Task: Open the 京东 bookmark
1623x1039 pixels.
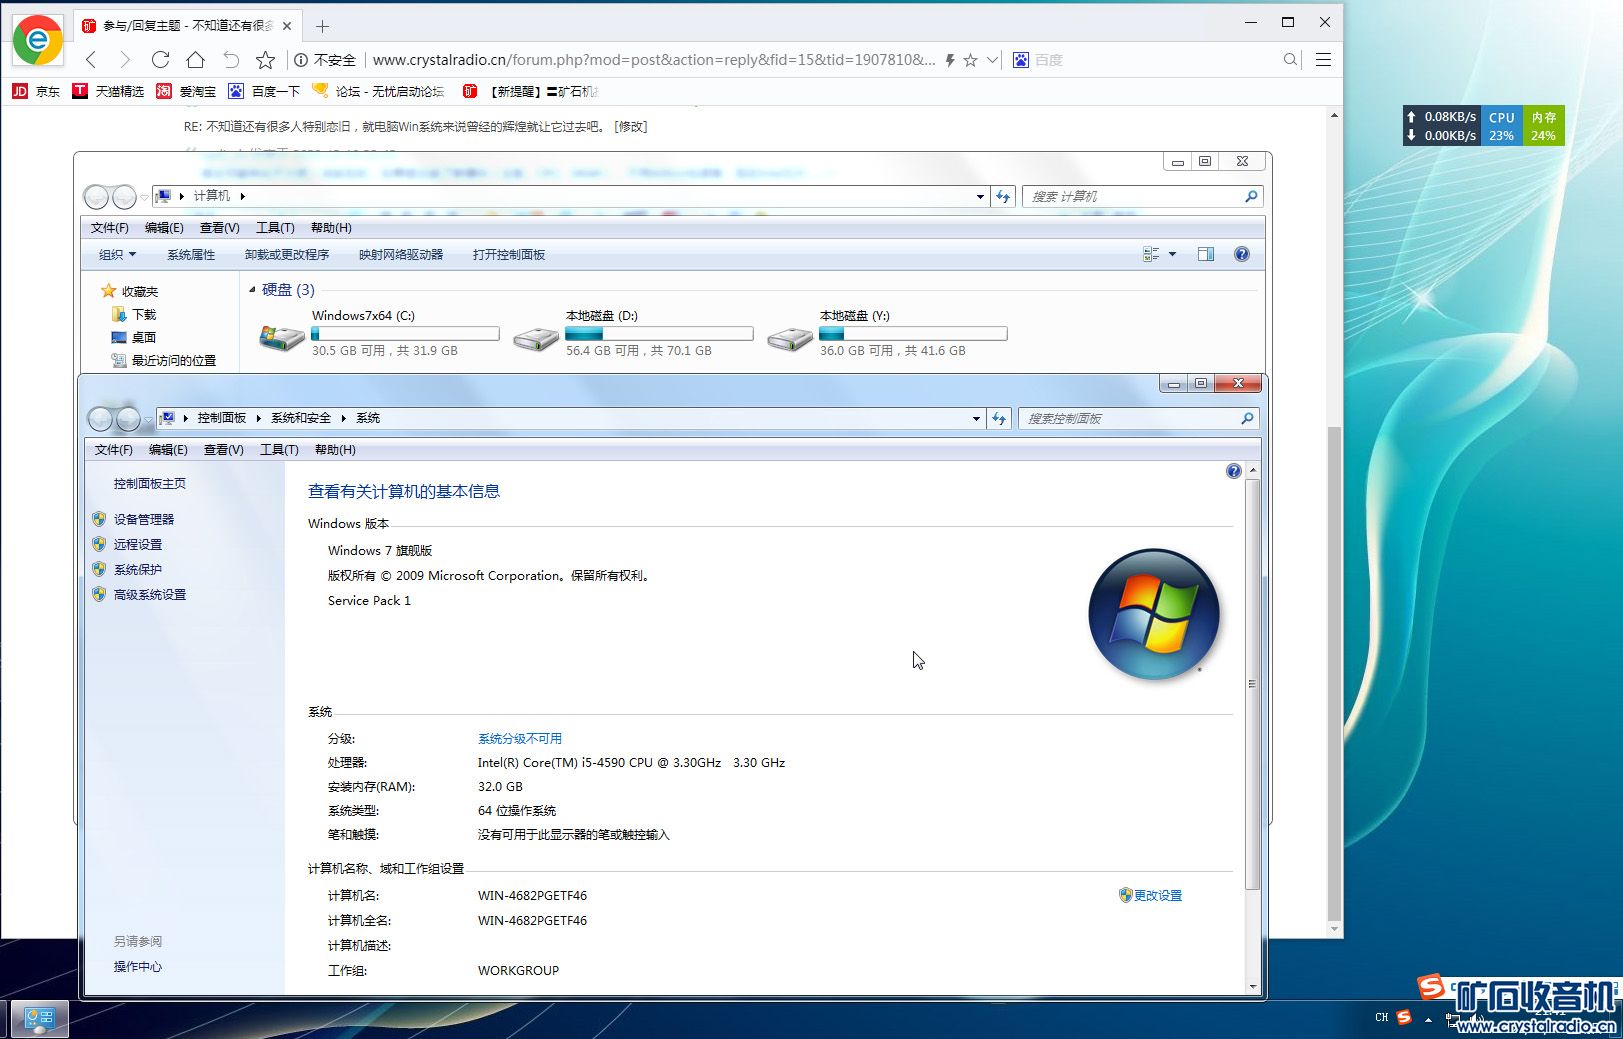Action: coord(36,91)
